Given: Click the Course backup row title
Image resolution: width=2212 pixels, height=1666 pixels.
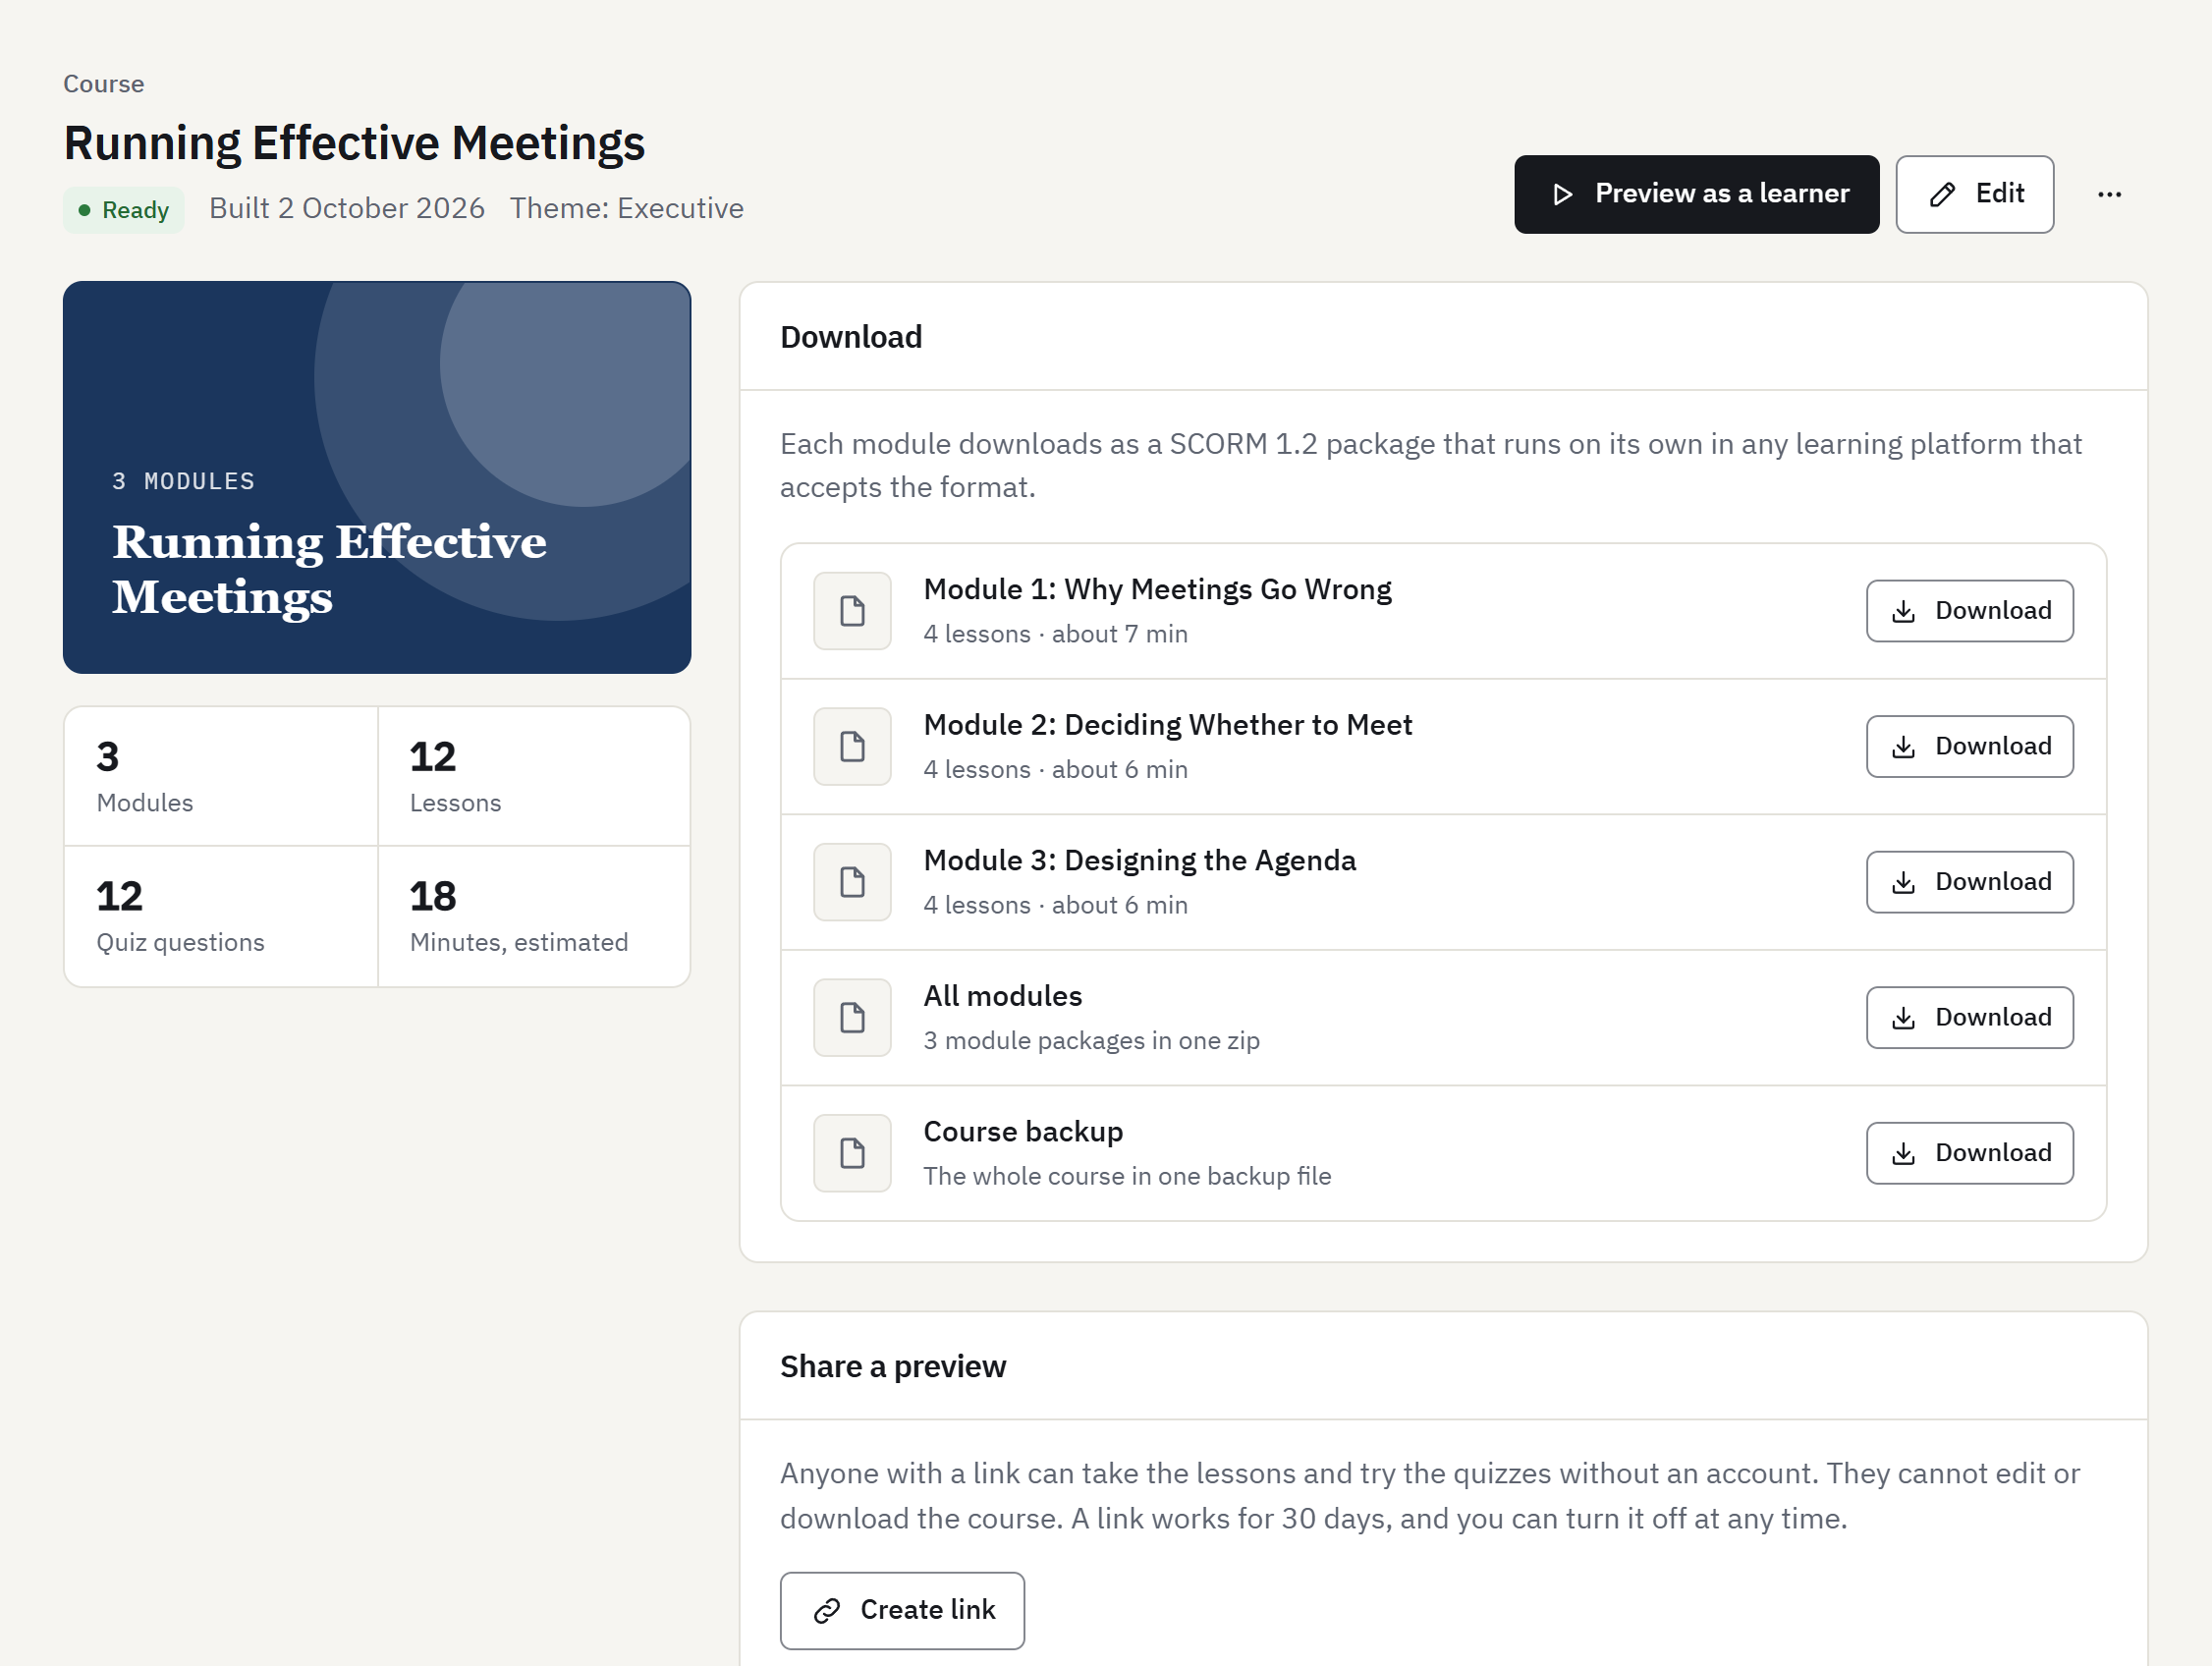Looking at the screenshot, I should (1023, 1131).
